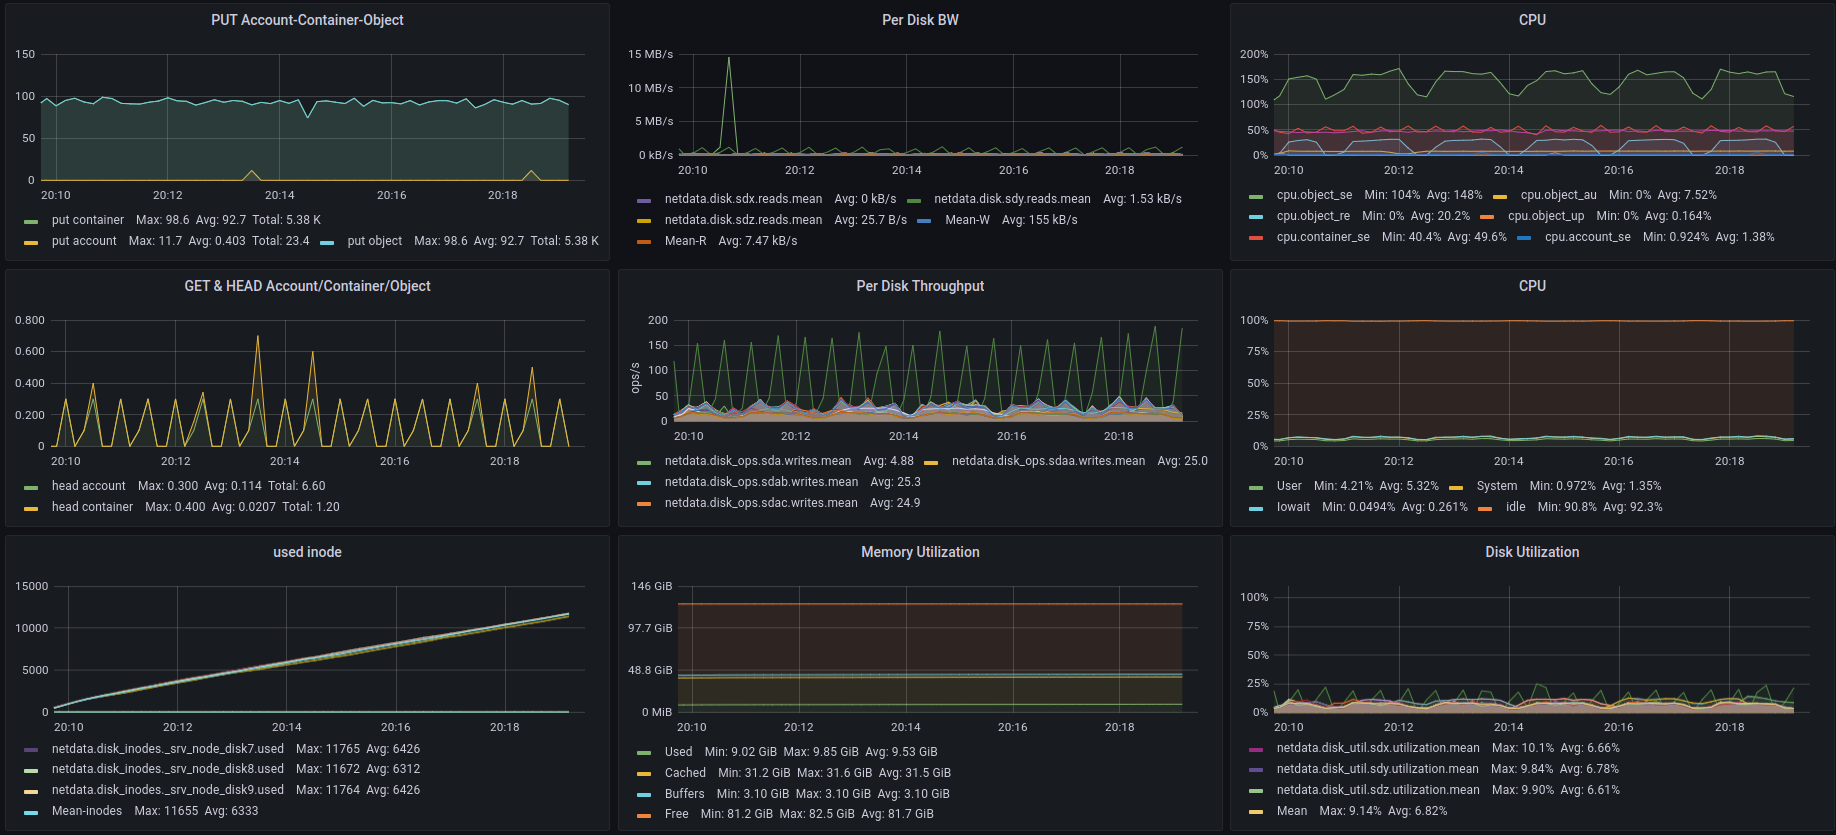The height and width of the screenshot is (835, 1836).
Task: Click the idle legend color marker
Action: point(1485,508)
